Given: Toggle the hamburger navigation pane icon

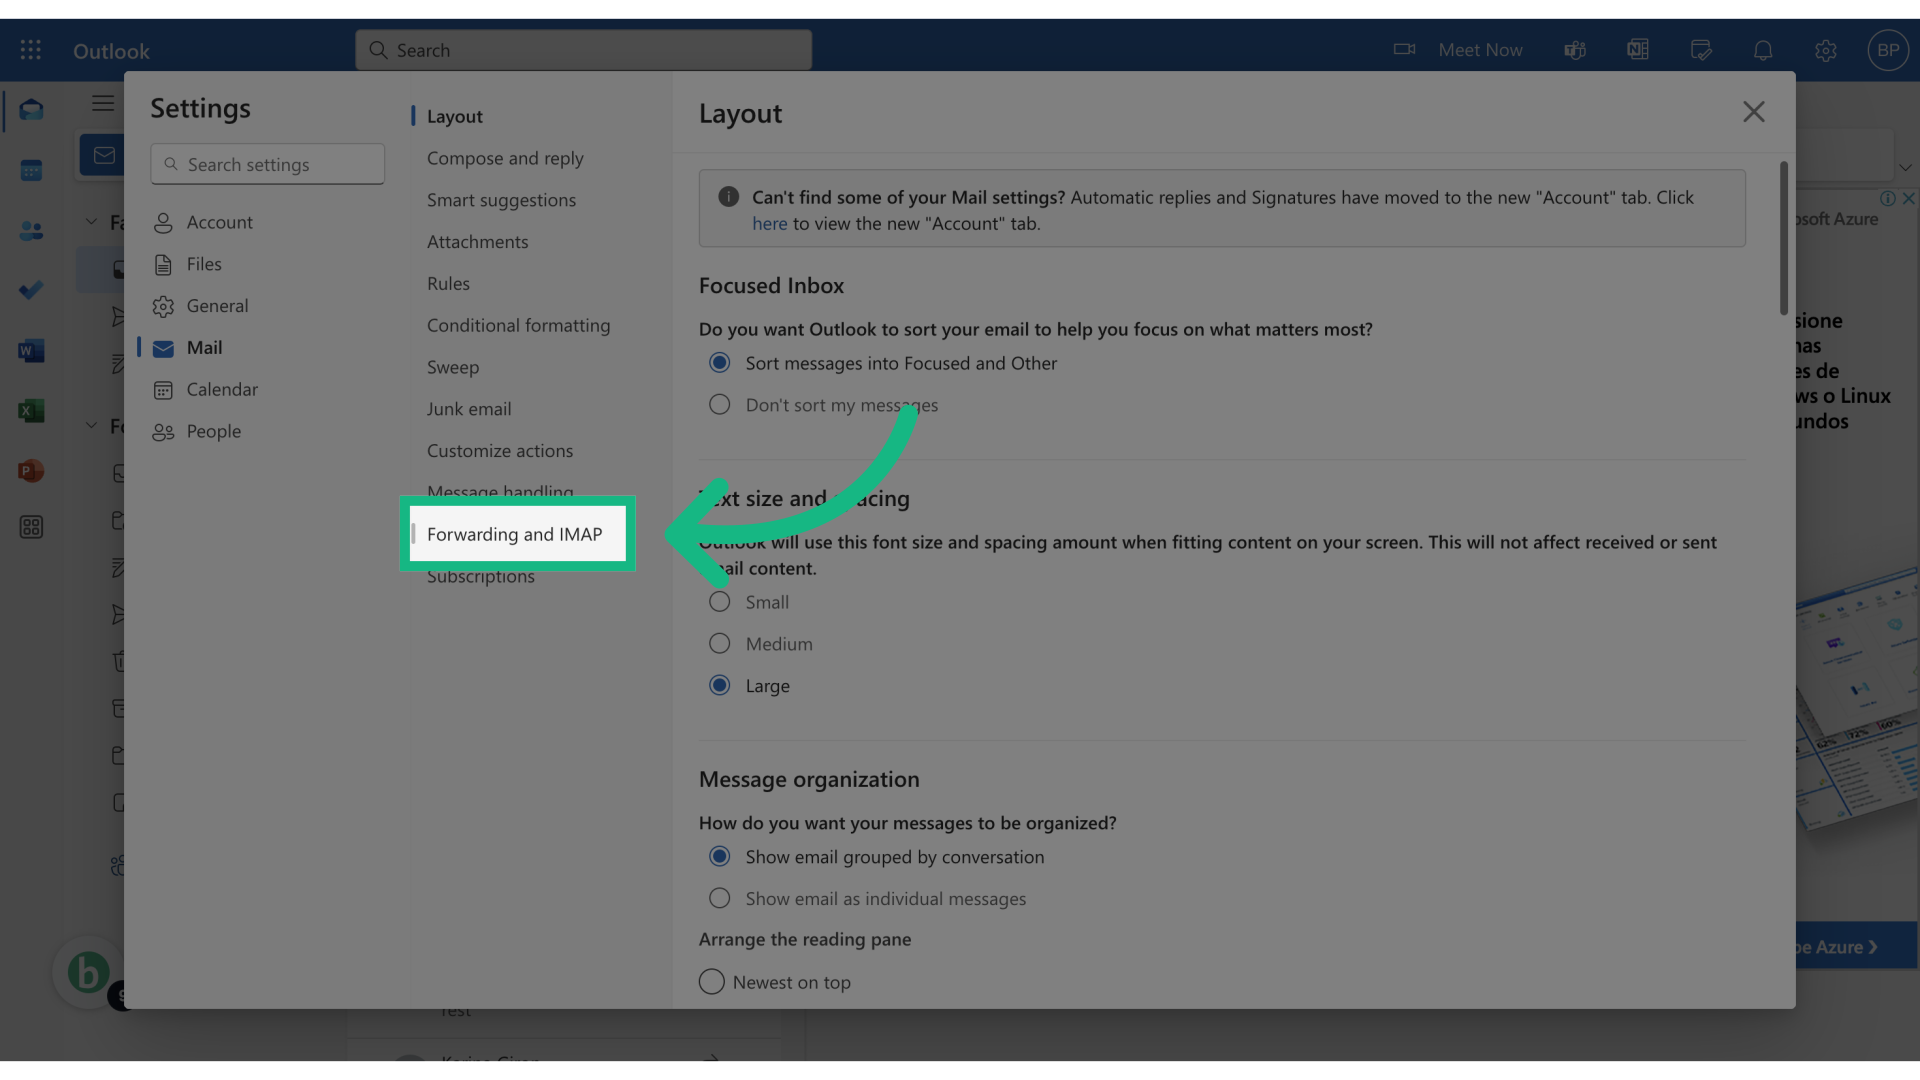Looking at the screenshot, I should [x=103, y=103].
